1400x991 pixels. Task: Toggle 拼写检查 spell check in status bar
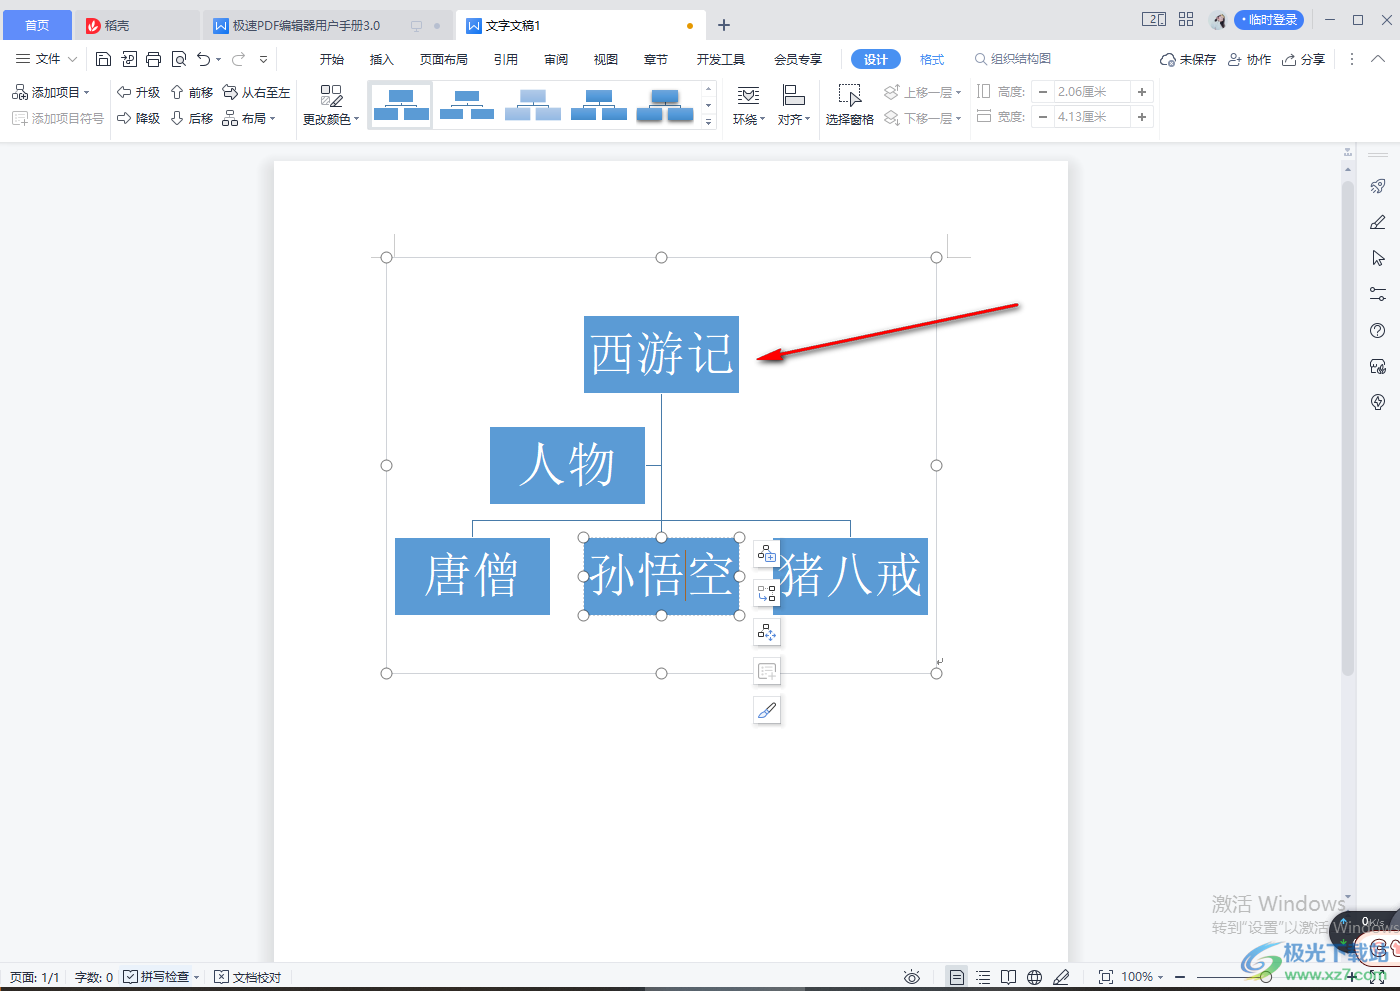(161, 977)
